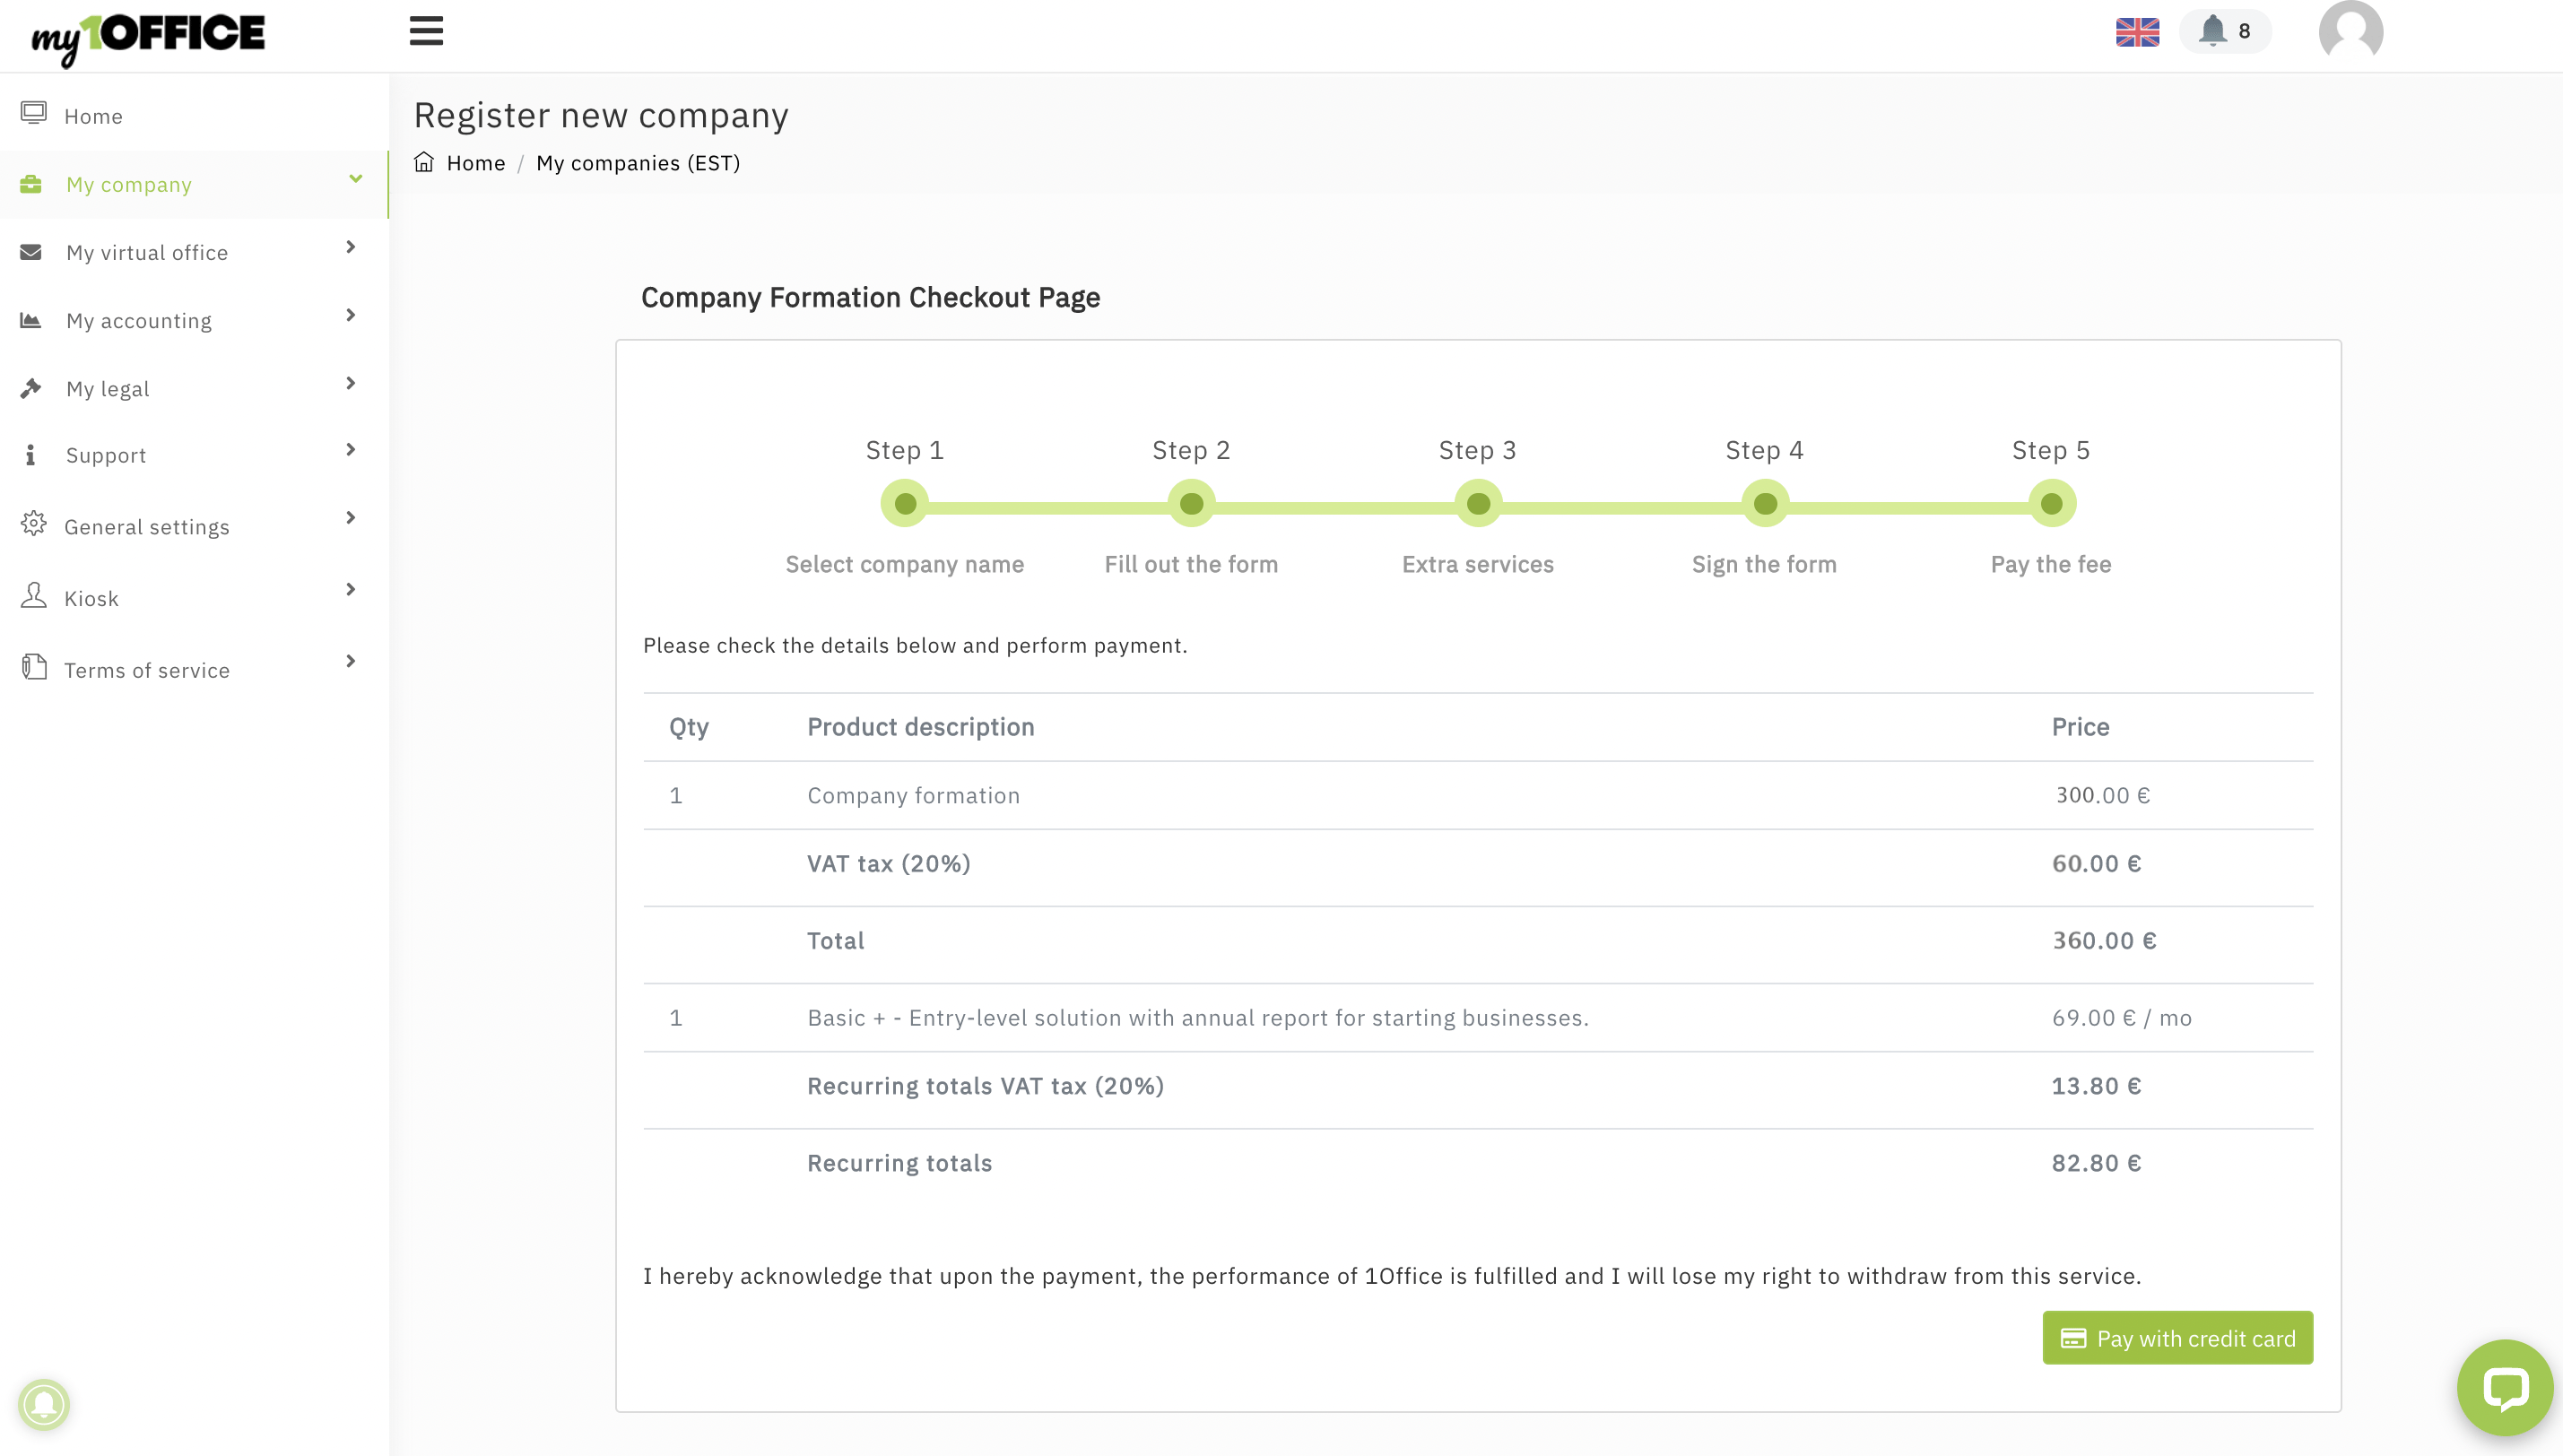
Task: Open the live chat bubble icon
Action: tap(2504, 1387)
